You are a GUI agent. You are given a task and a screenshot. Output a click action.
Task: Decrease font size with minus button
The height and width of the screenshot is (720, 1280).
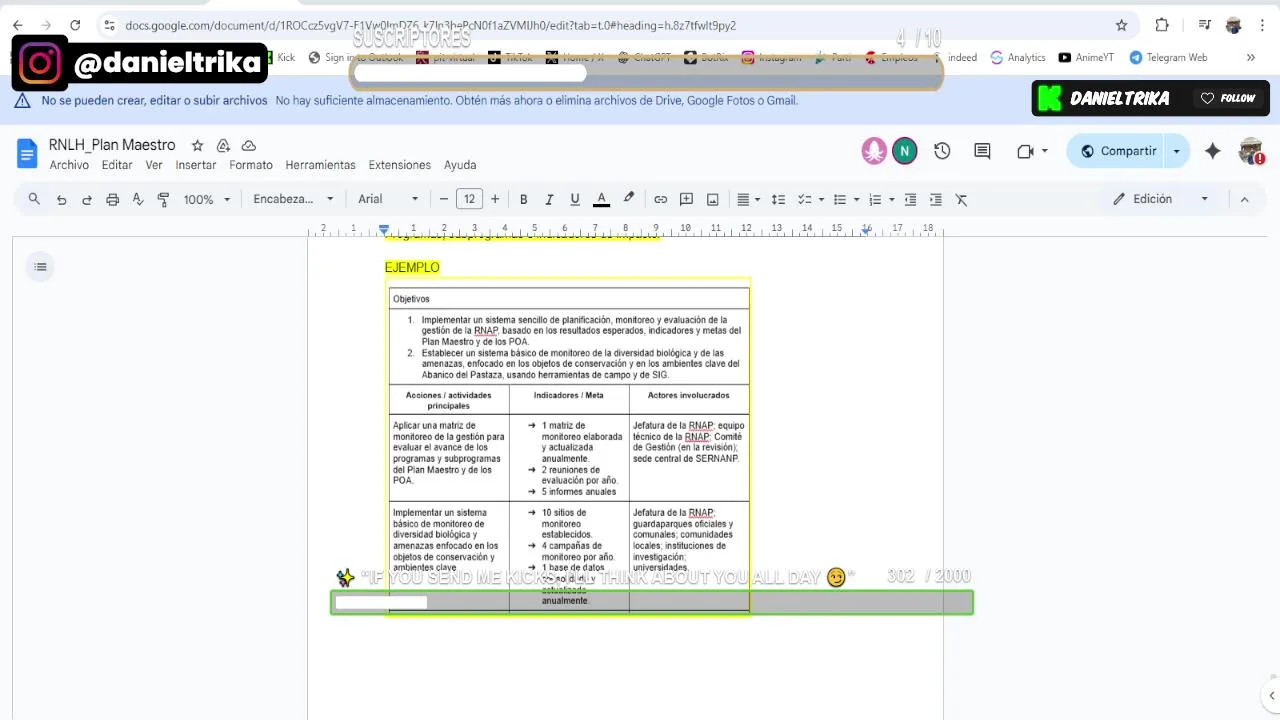(444, 199)
